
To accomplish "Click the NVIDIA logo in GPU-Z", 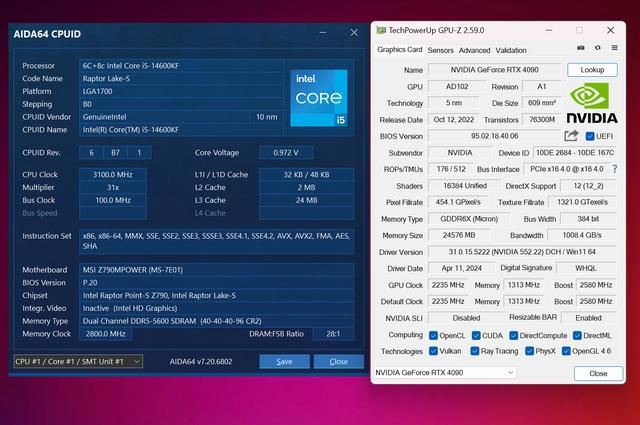I will click(592, 103).
